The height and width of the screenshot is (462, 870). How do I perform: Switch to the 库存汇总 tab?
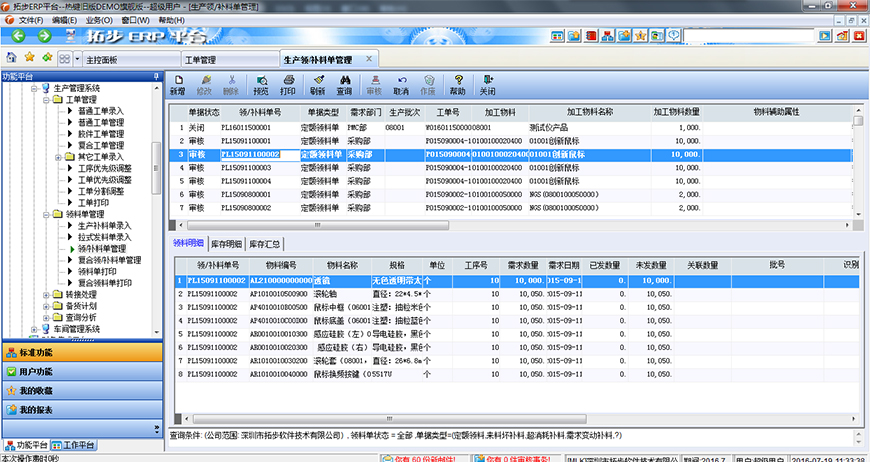[265, 243]
